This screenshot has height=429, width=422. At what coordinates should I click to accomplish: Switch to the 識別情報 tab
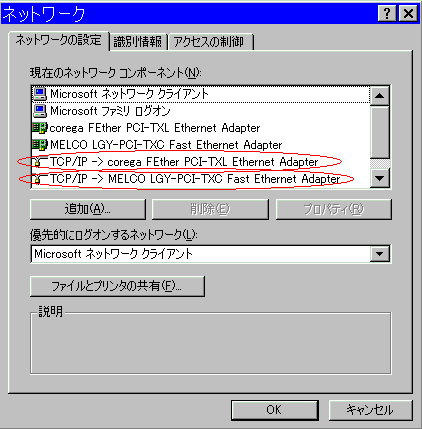[x=138, y=42]
